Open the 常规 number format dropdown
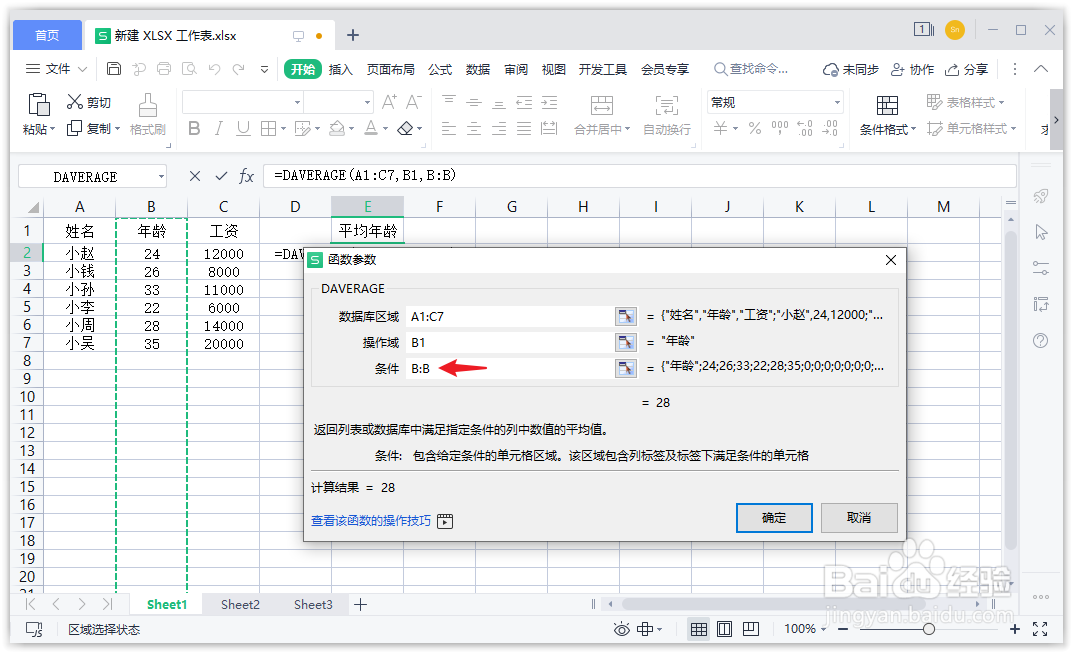Image resolution: width=1073 pixels, height=653 pixels. (775, 101)
